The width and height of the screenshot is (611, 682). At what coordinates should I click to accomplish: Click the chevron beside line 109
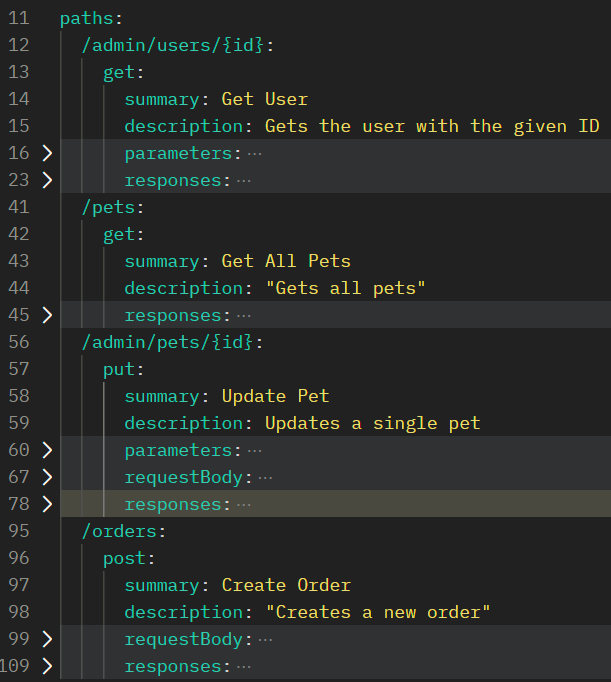click(x=46, y=666)
